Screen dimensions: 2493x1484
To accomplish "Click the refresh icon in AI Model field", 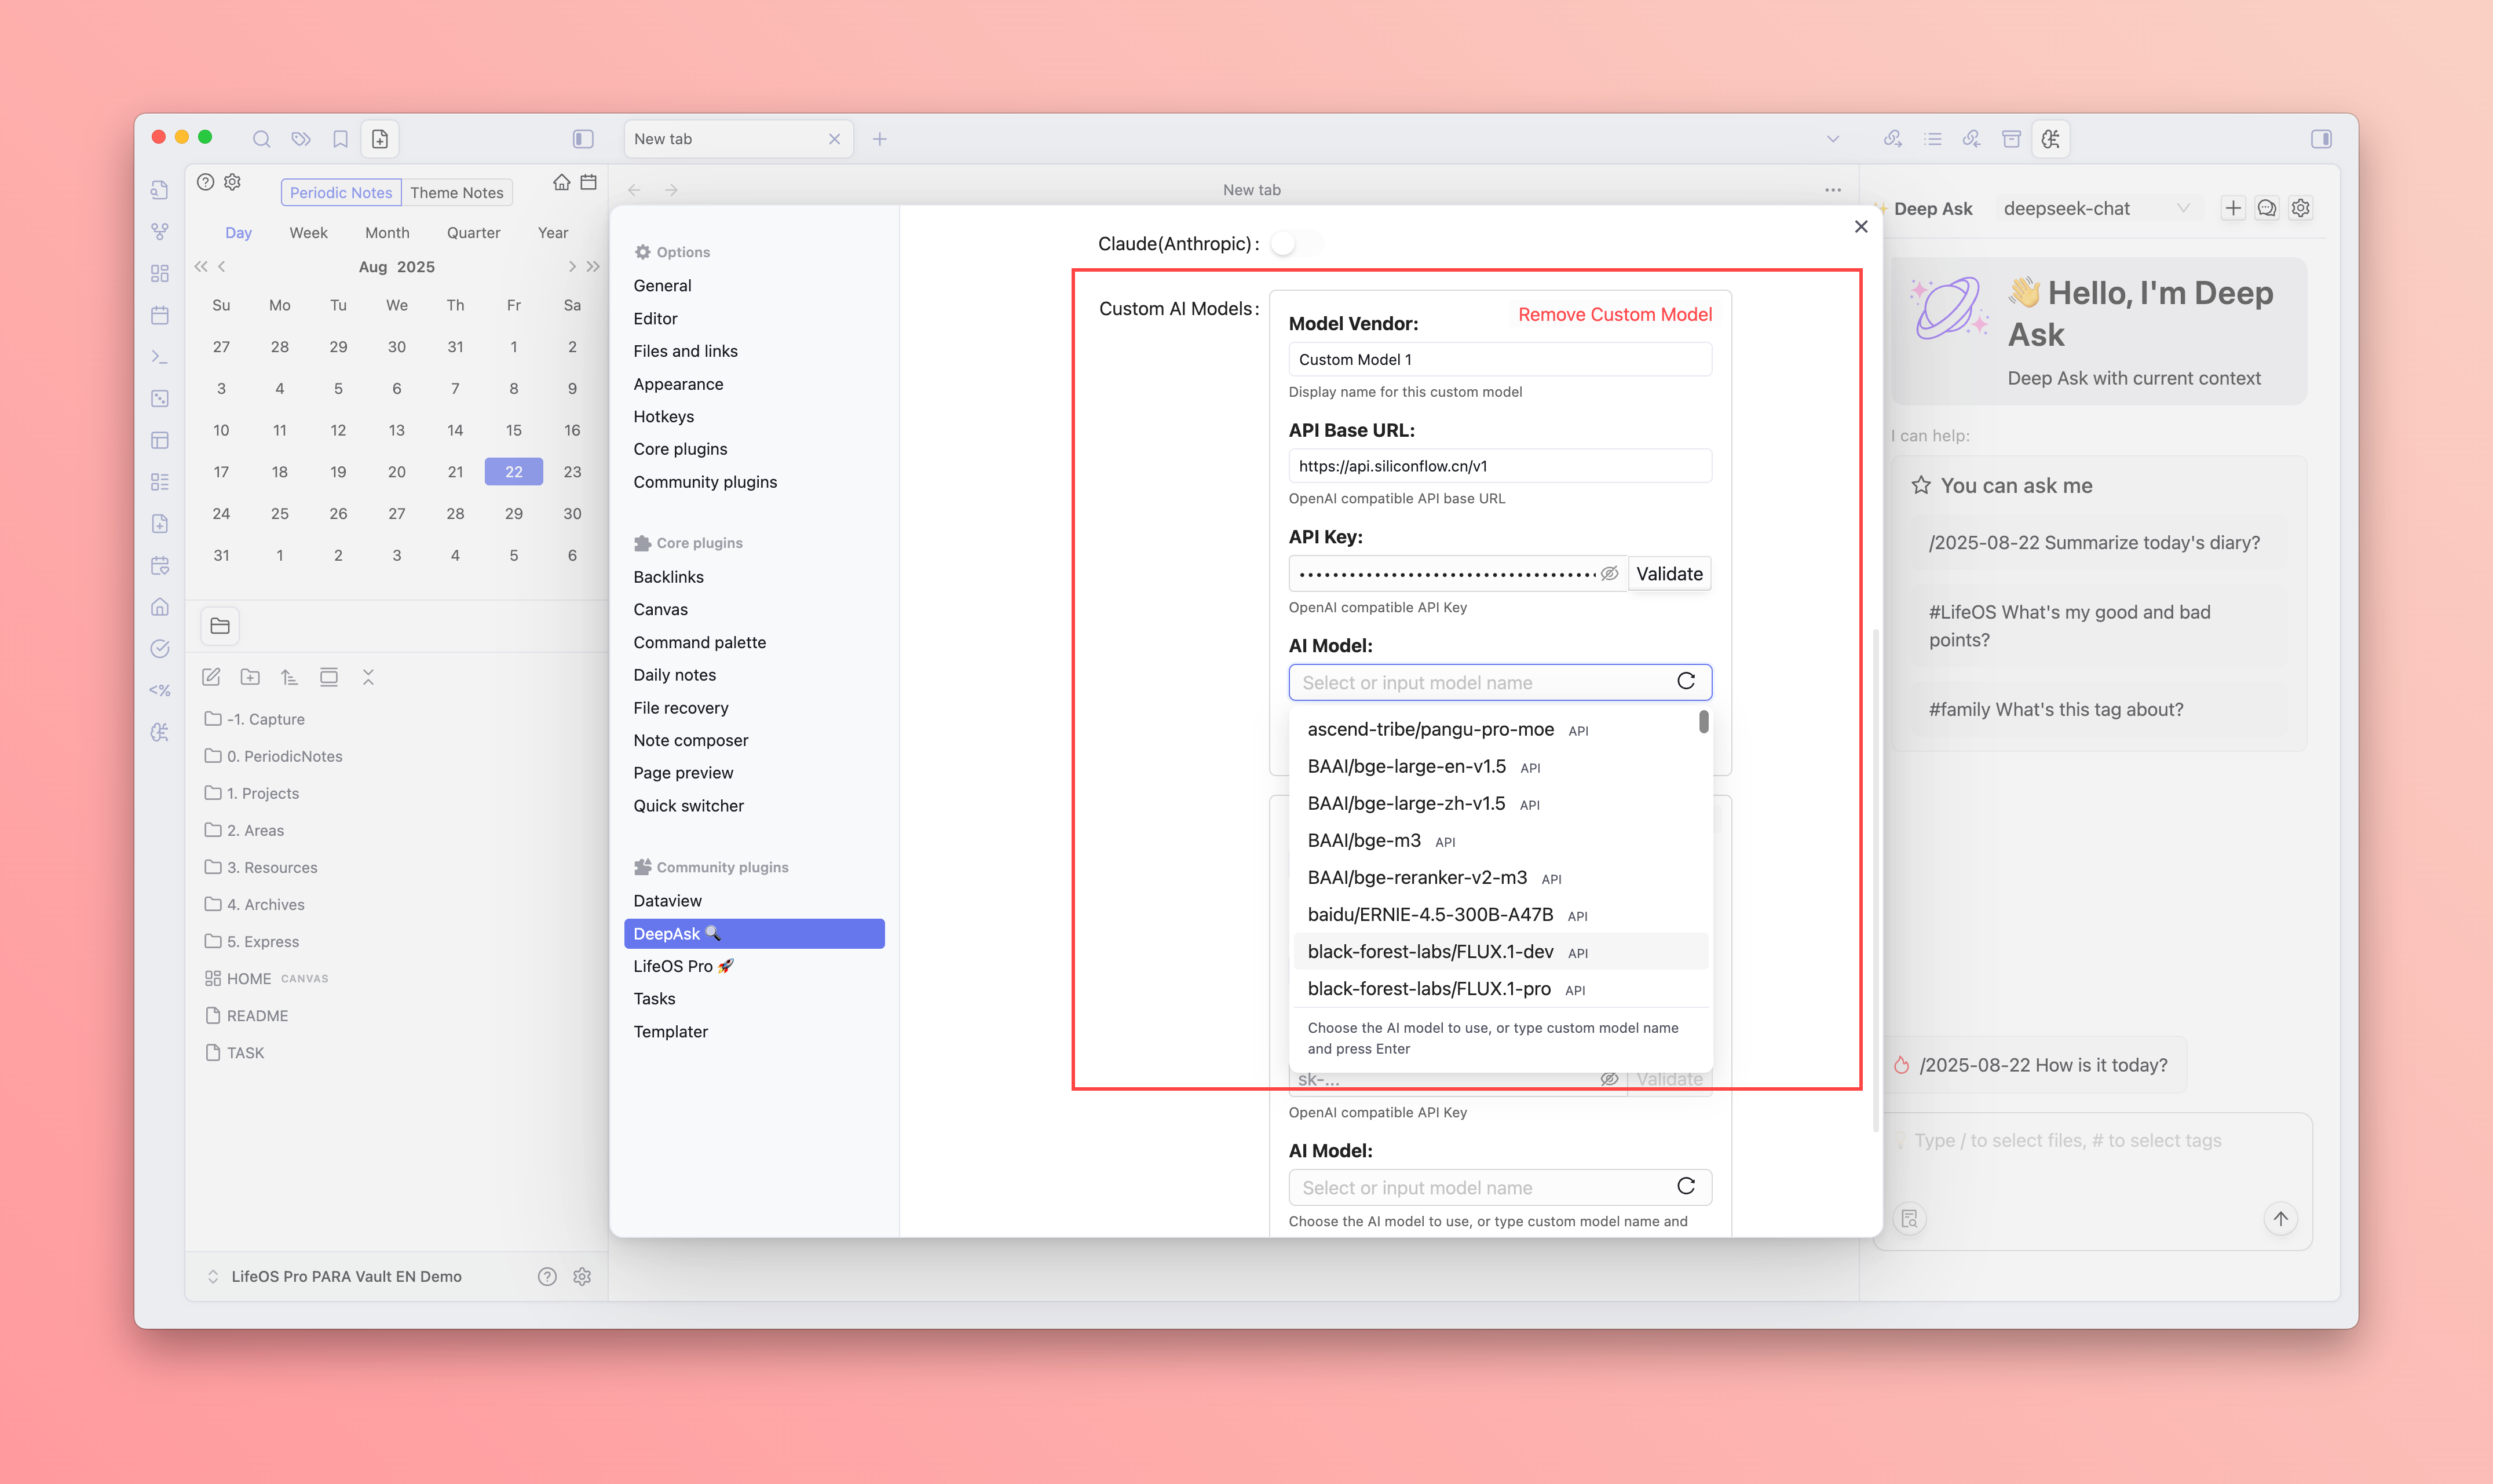I will 1685,682.
